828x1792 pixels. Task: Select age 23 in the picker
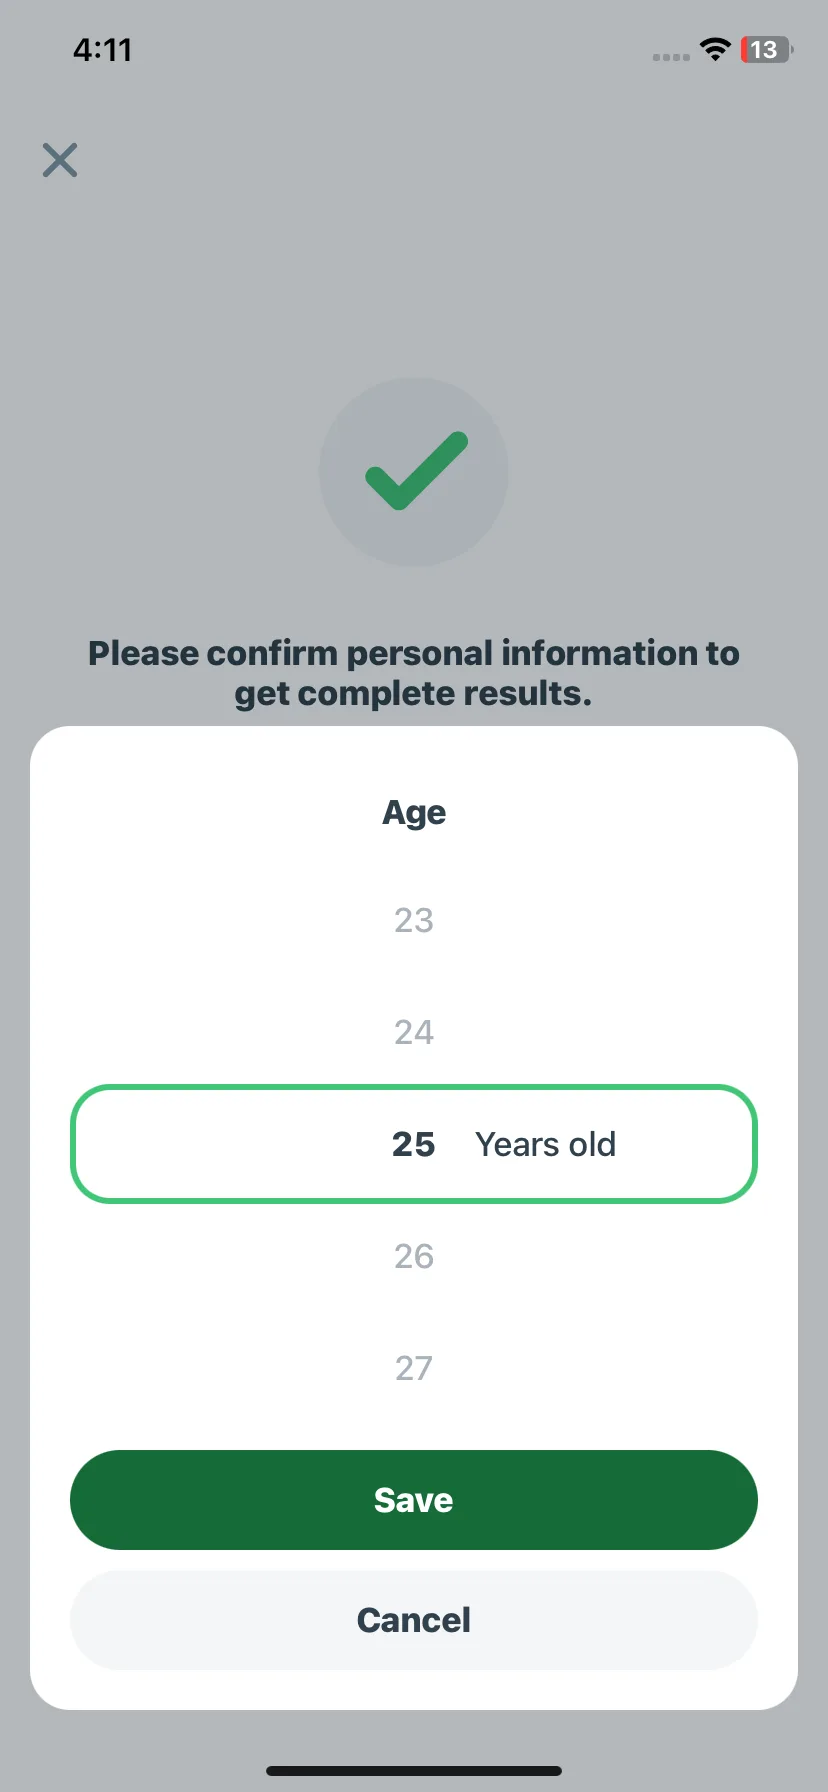click(414, 920)
